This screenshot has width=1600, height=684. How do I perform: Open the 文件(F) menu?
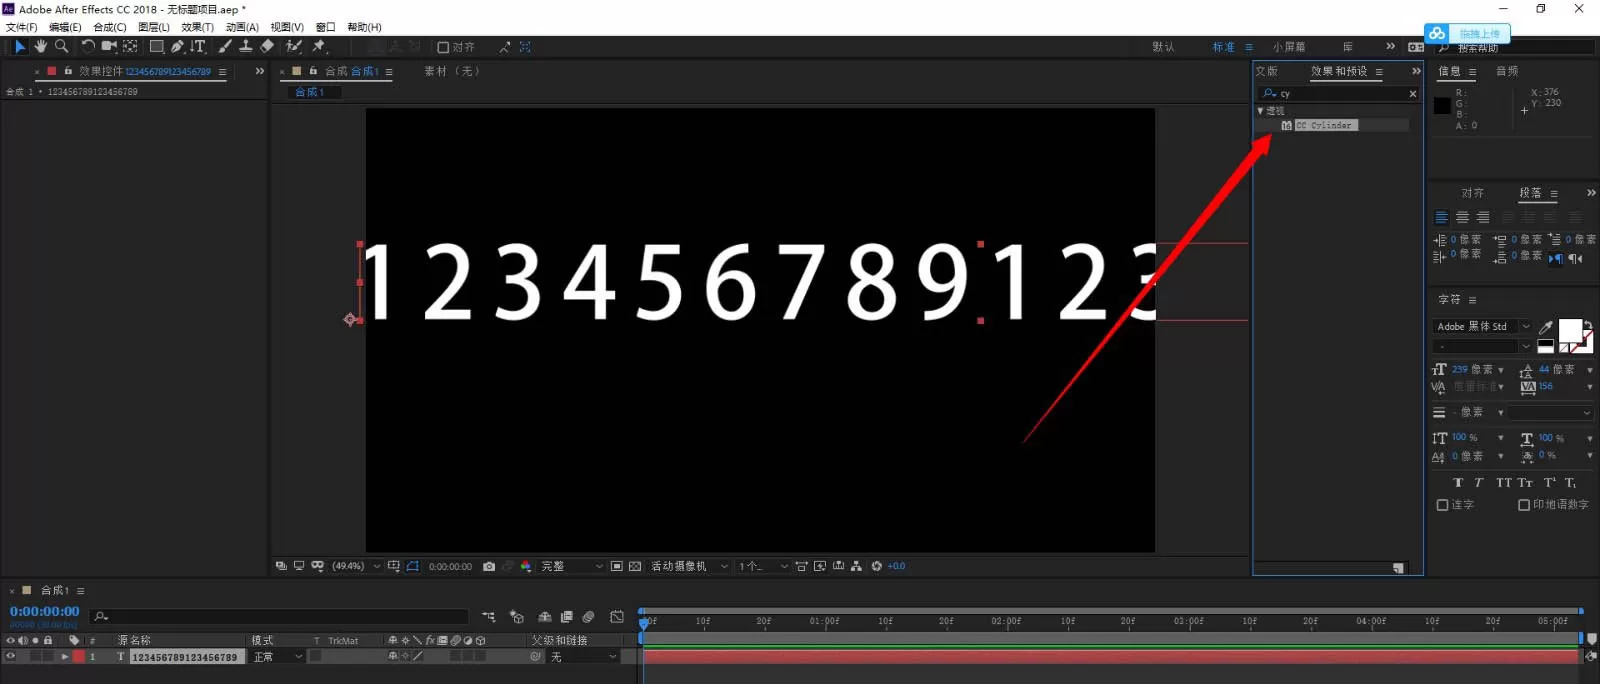click(21, 27)
